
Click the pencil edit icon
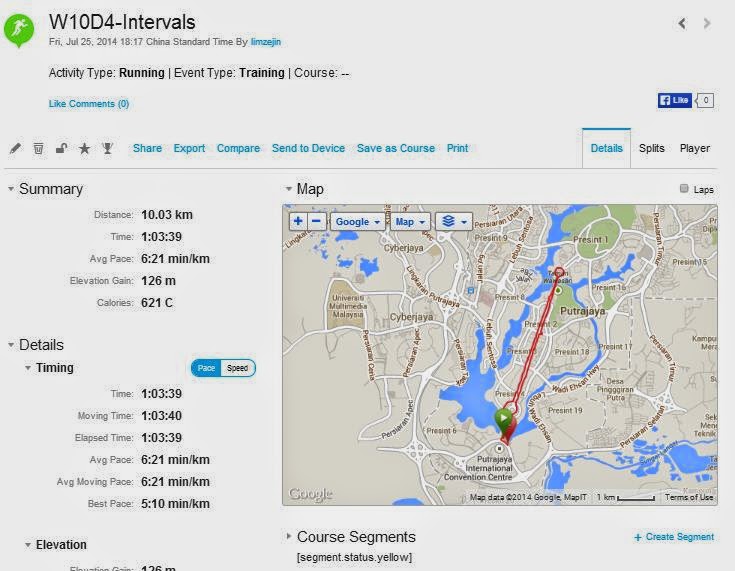pos(15,149)
